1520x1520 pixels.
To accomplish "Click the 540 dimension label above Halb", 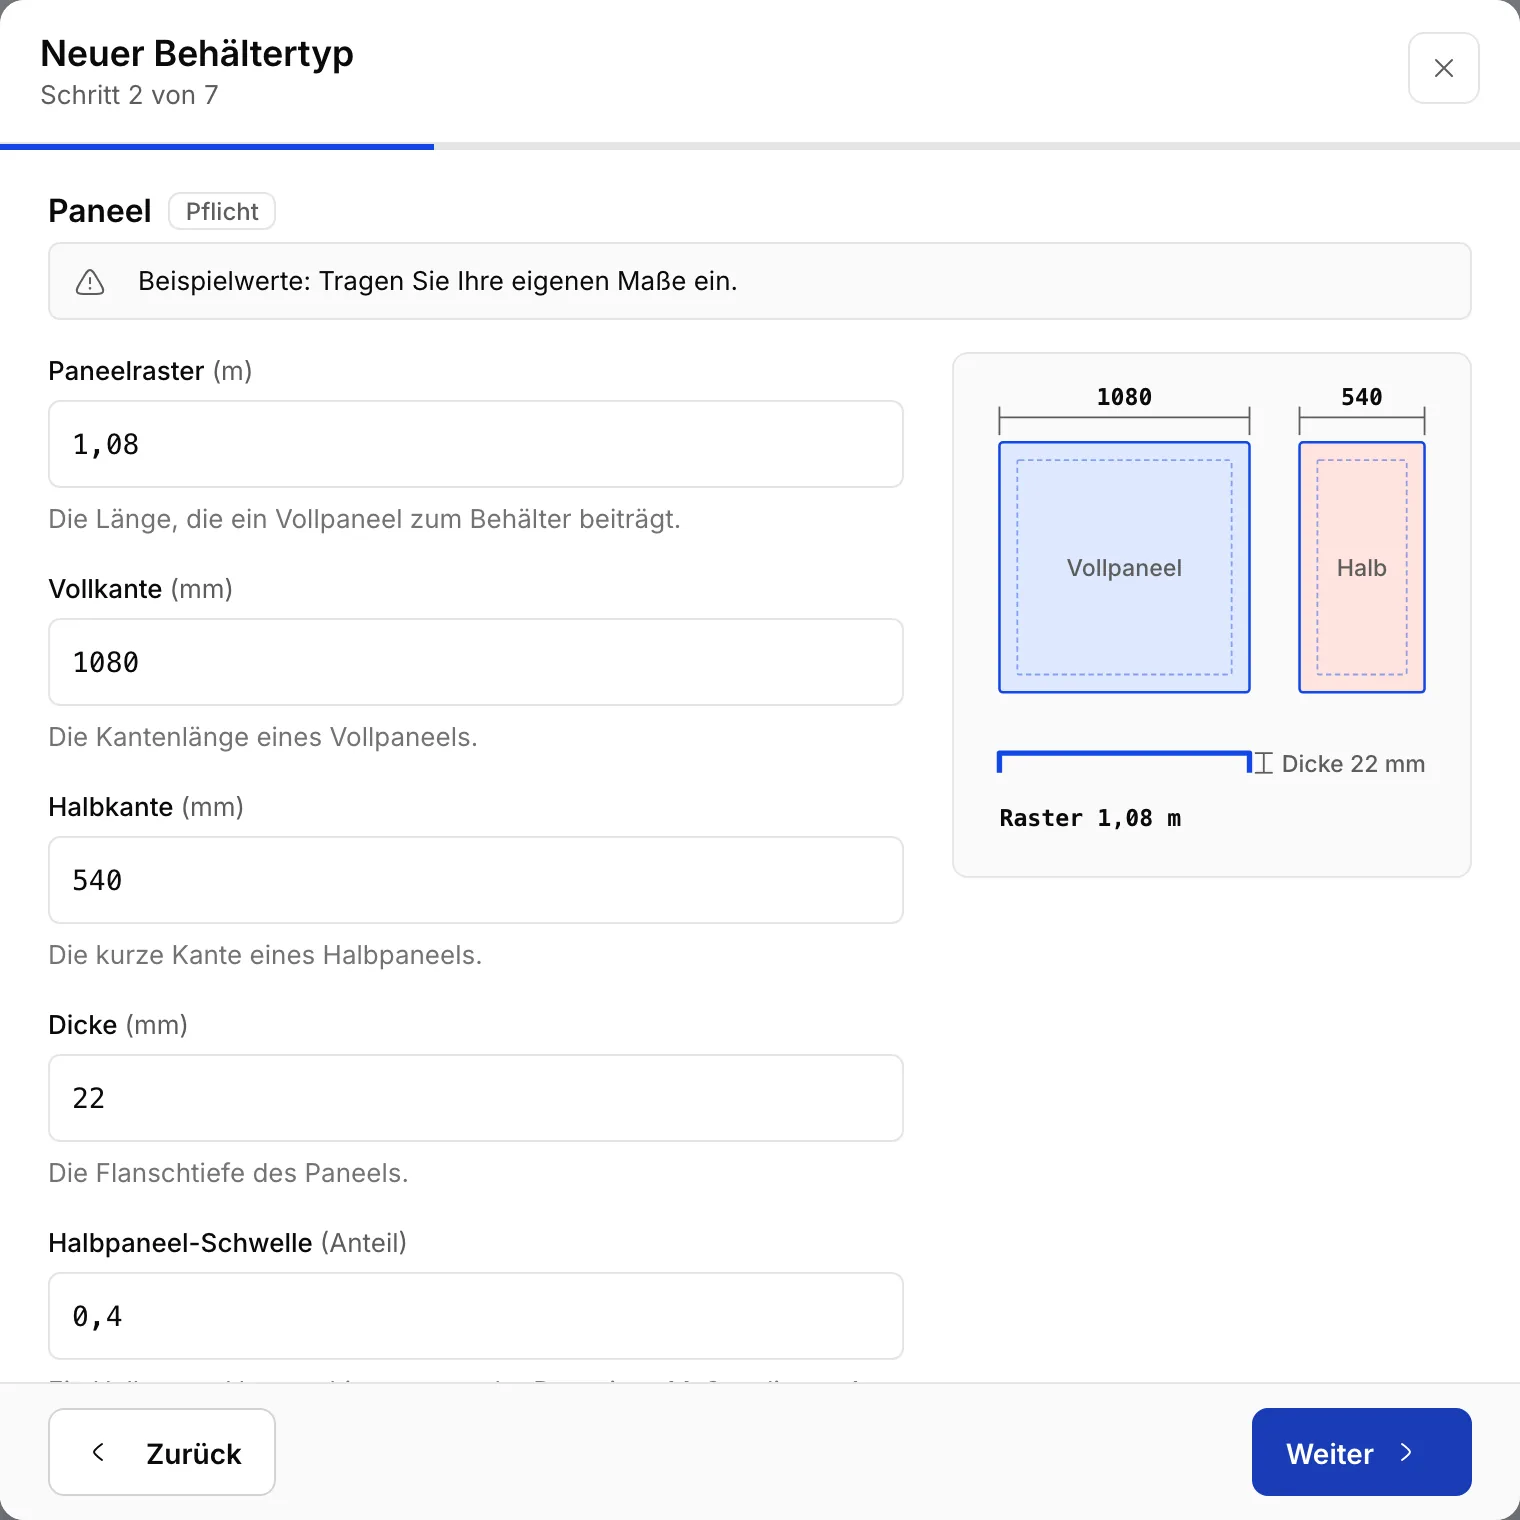I will pyautogui.click(x=1362, y=397).
